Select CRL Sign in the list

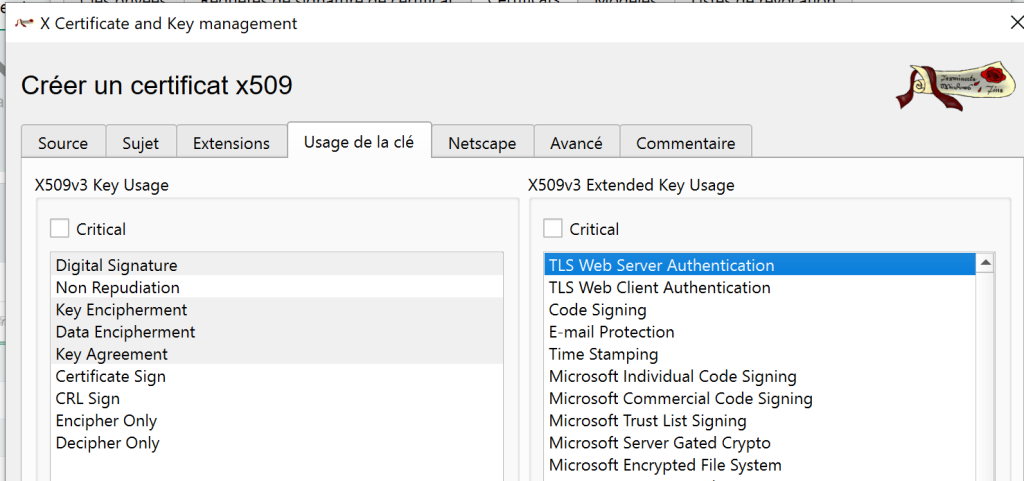click(x=88, y=399)
